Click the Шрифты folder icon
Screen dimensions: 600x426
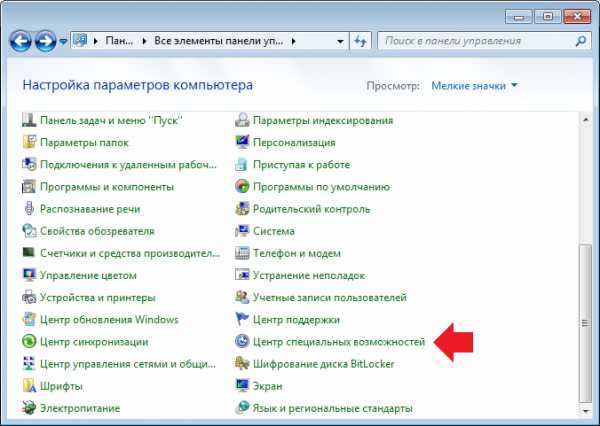pos(29,386)
